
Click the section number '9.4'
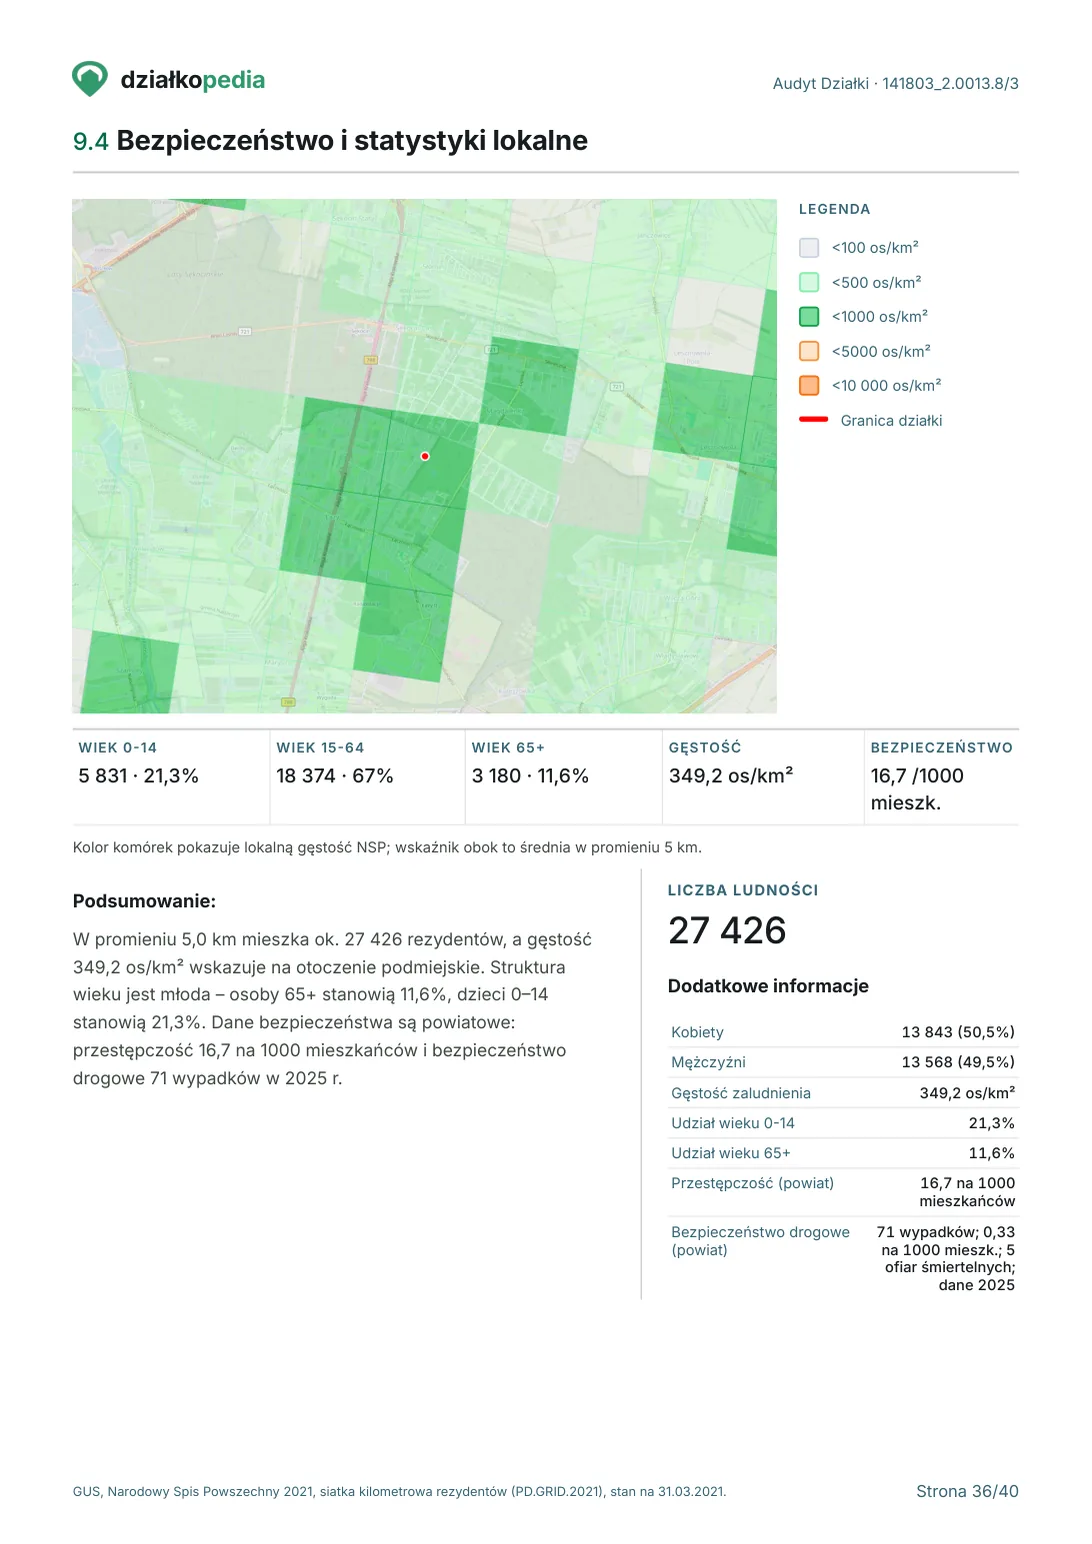click(90, 142)
